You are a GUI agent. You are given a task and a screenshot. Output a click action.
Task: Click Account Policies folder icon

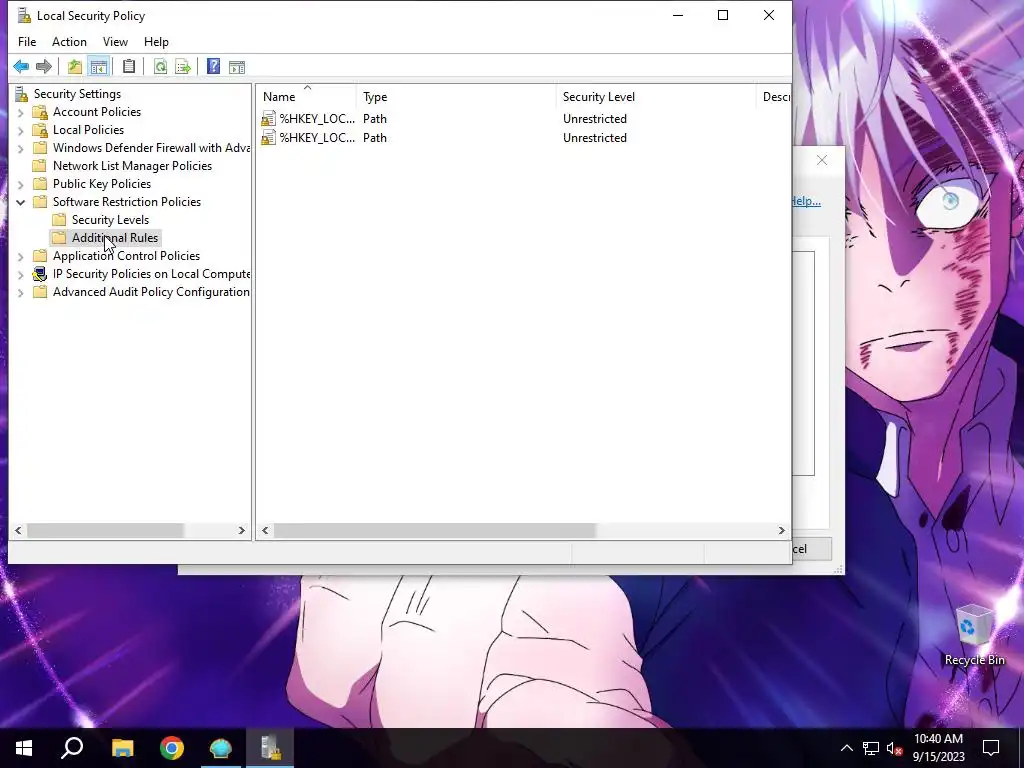tap(40, 112)
